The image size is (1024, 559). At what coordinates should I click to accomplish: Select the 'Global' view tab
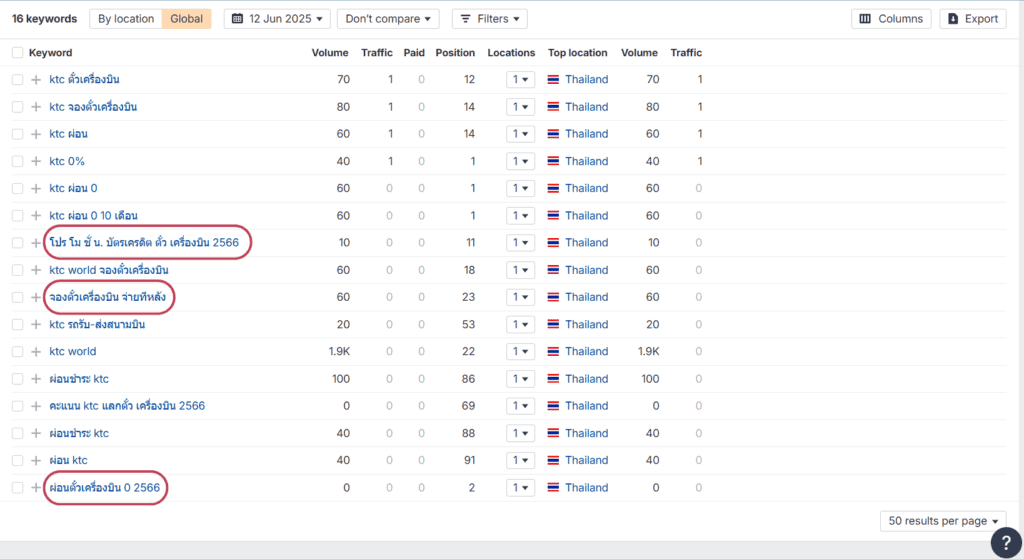tap(187, 19)
